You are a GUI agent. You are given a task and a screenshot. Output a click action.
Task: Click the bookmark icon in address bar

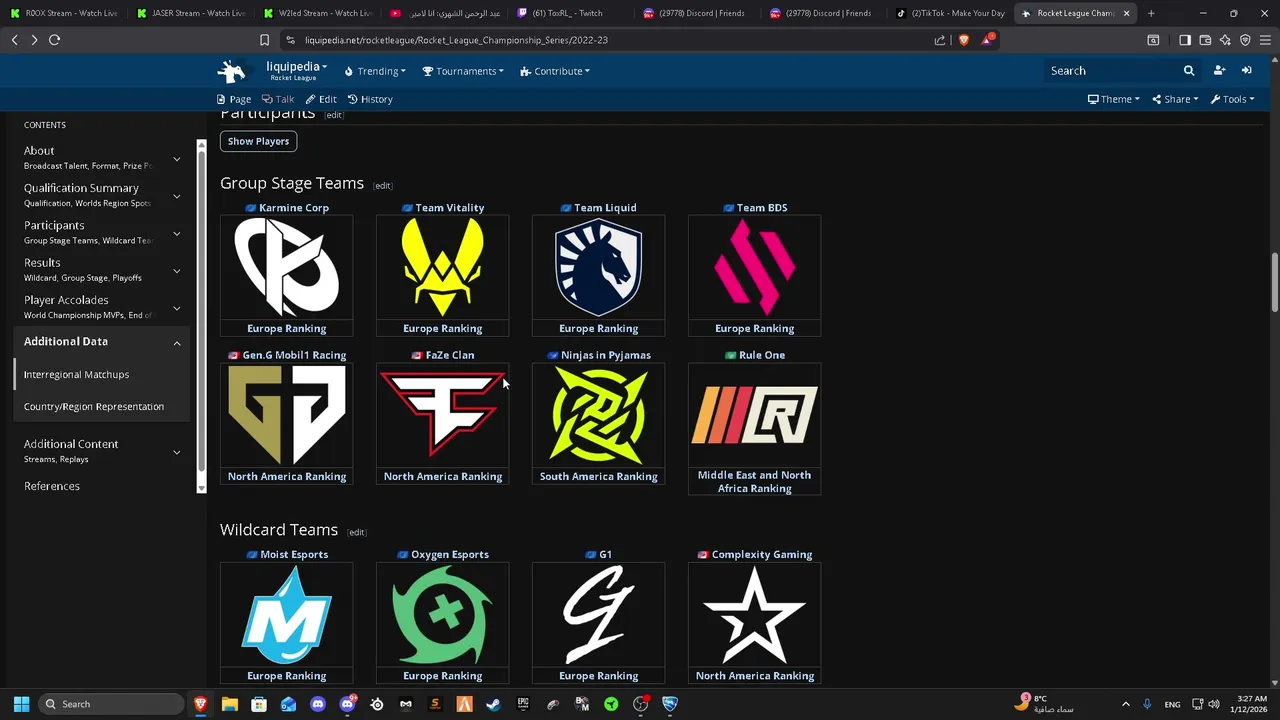264,40
